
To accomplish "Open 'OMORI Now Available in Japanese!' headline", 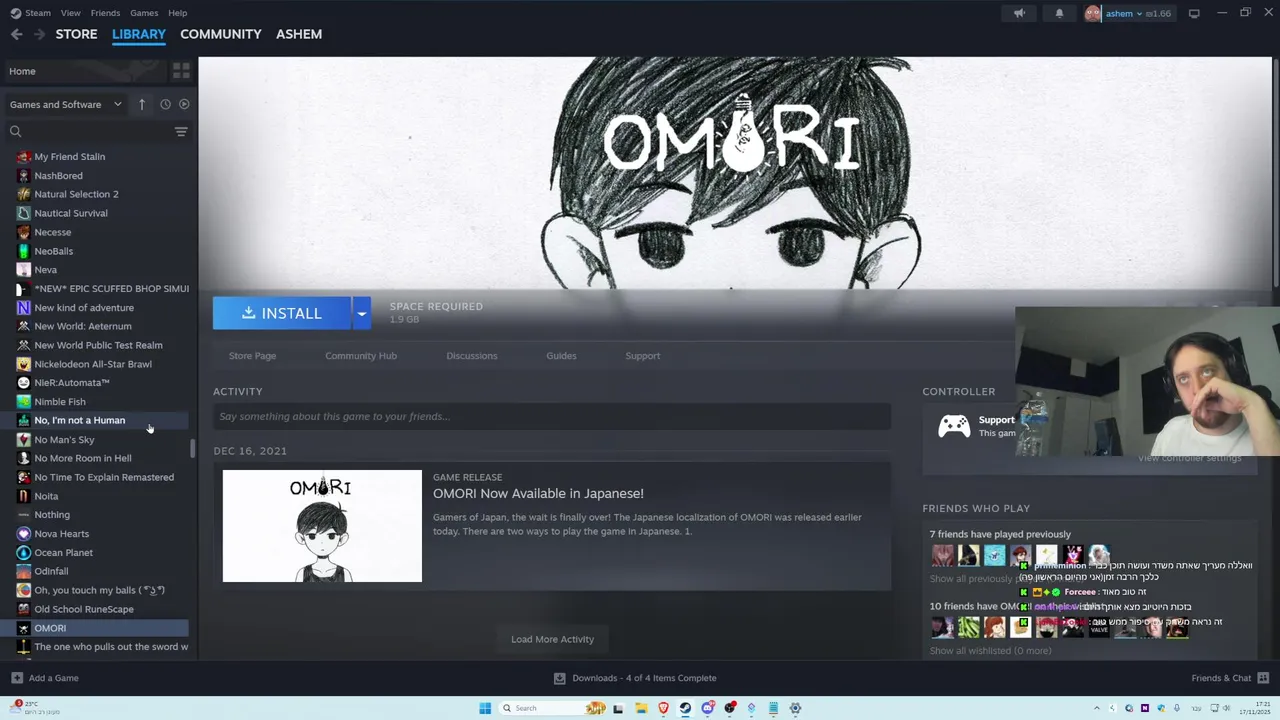I will 538,494.
